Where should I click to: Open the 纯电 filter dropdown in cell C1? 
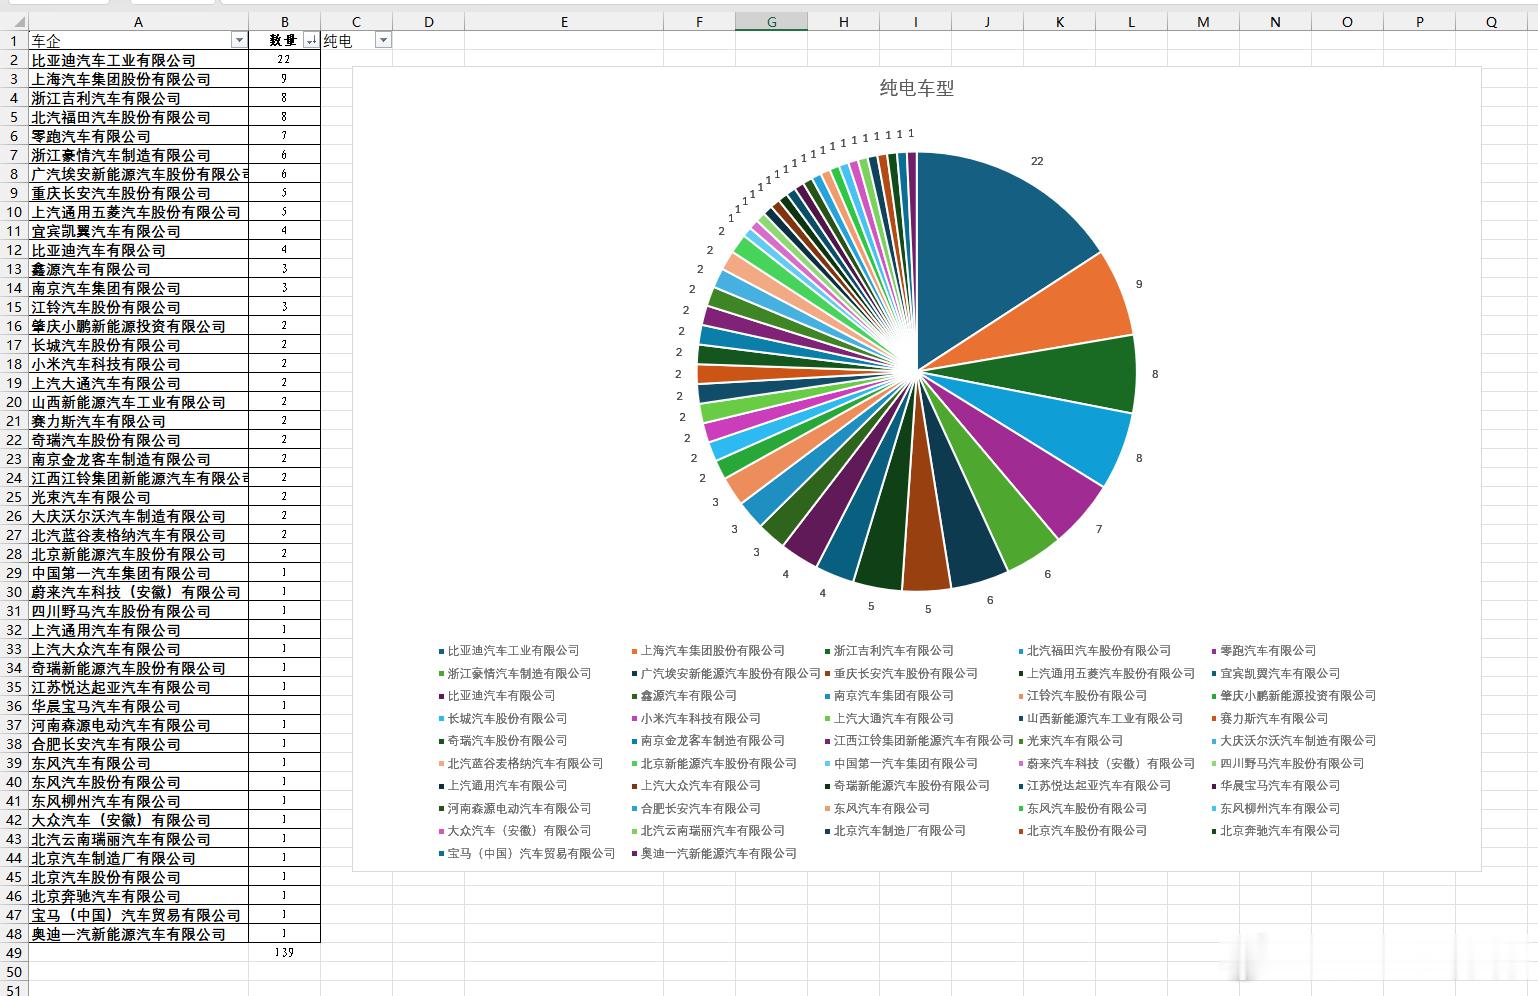coord(383,40)
